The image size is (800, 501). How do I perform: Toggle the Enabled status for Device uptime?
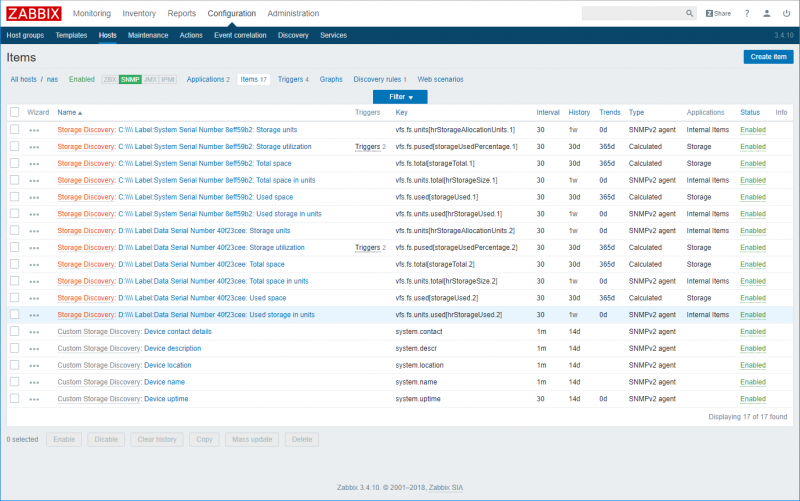point(752,399)
